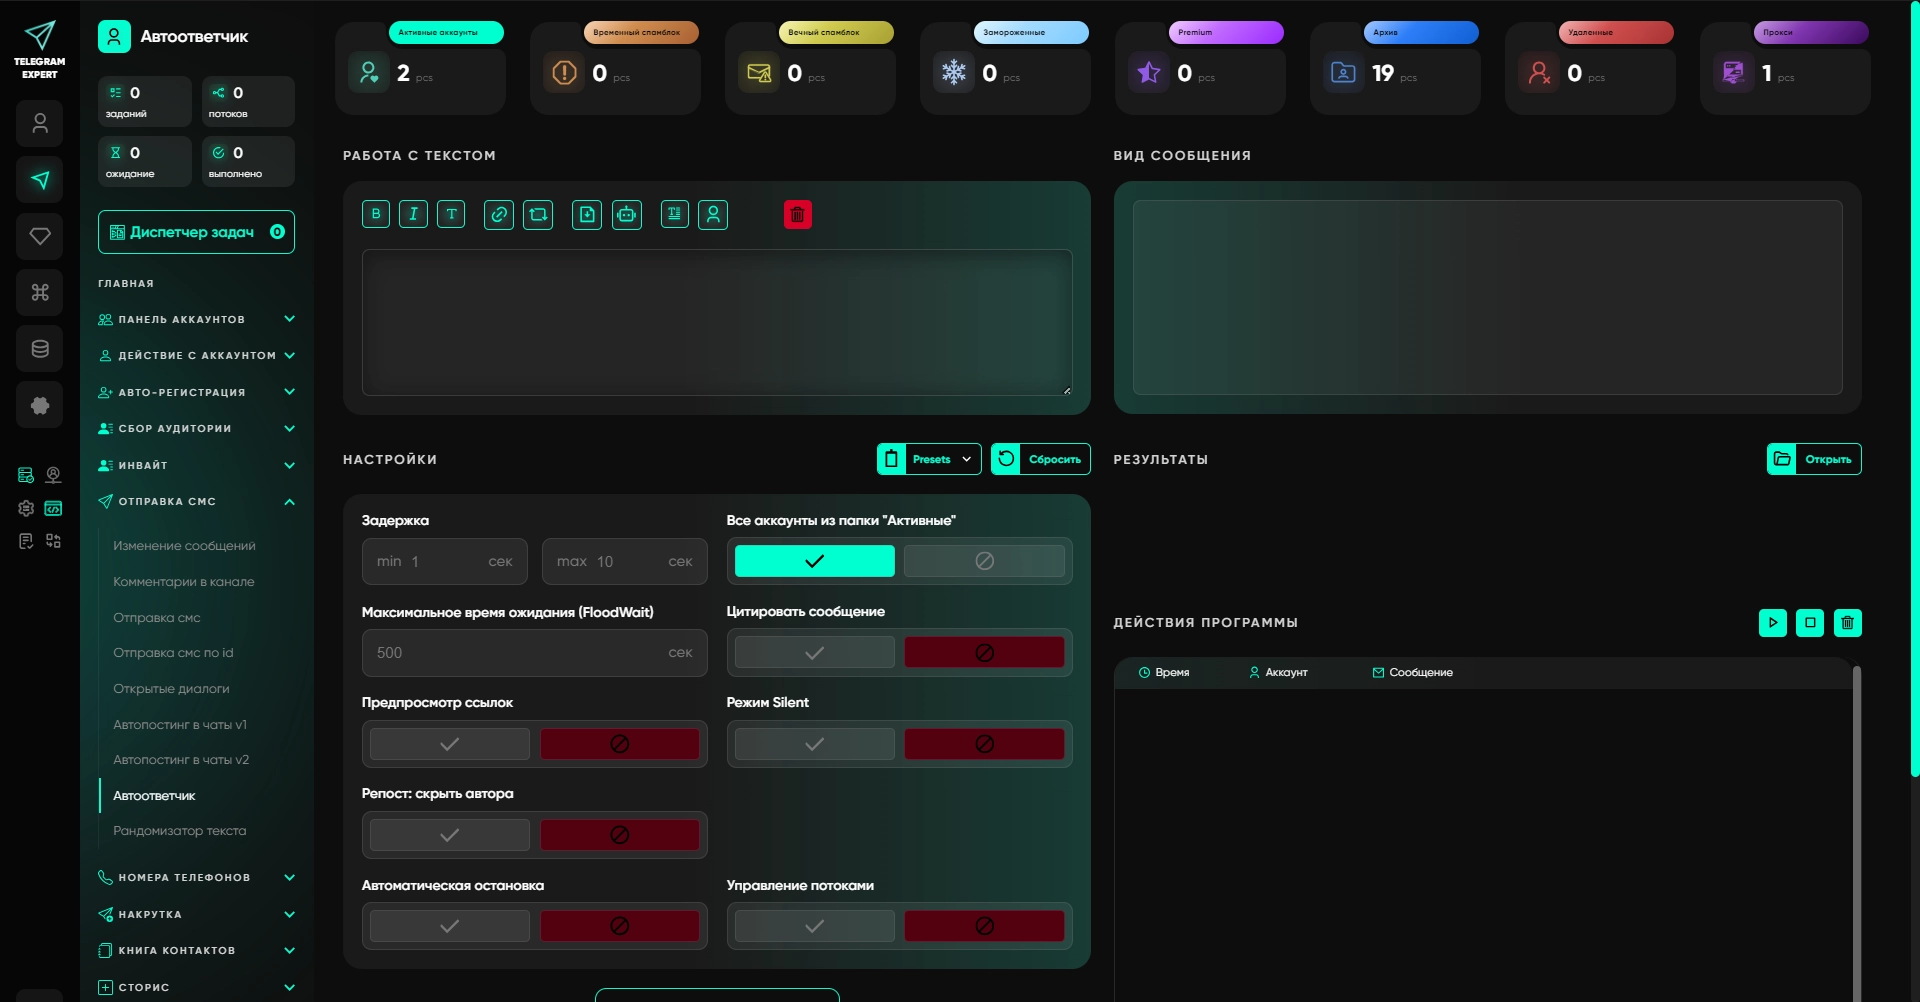Open Открытые диалоги menu item

171,688
